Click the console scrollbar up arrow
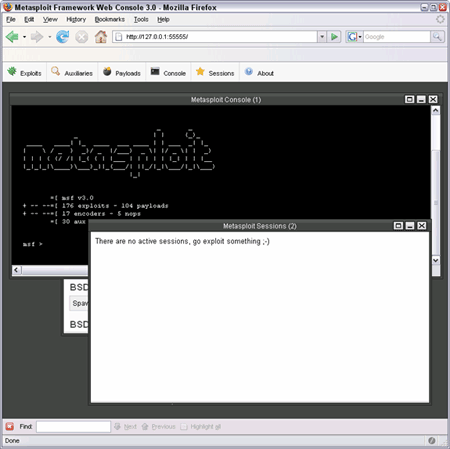 click(436, 110)
